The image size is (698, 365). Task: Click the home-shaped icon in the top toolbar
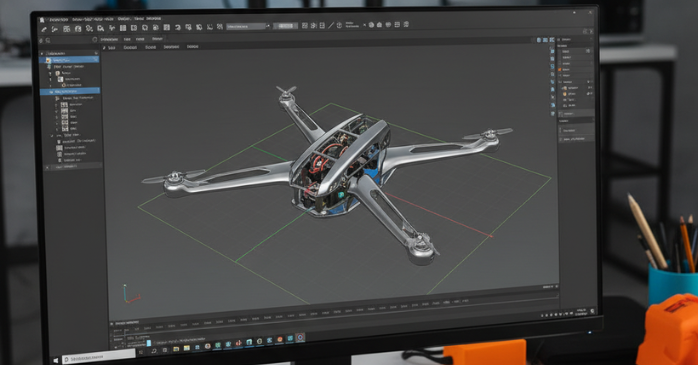pos(379,25)
